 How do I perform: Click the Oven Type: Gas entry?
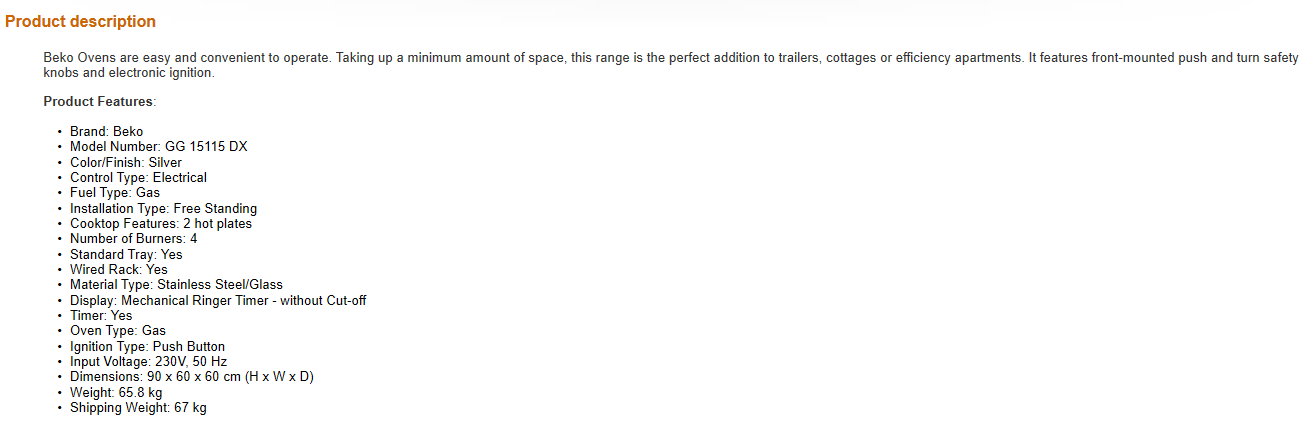(117, 330)
